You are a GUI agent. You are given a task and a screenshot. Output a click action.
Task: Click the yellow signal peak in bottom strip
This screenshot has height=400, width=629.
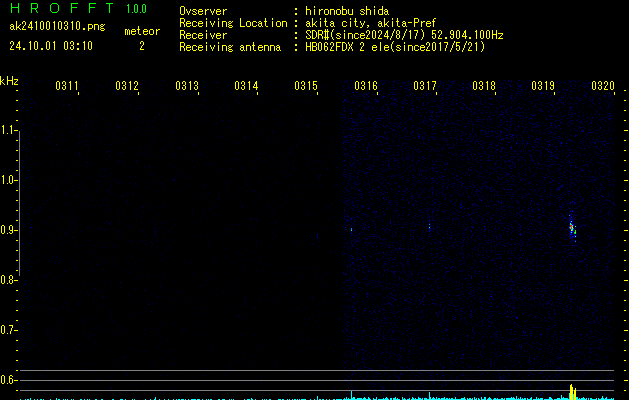pyautogui.click(x=572, y=390)
